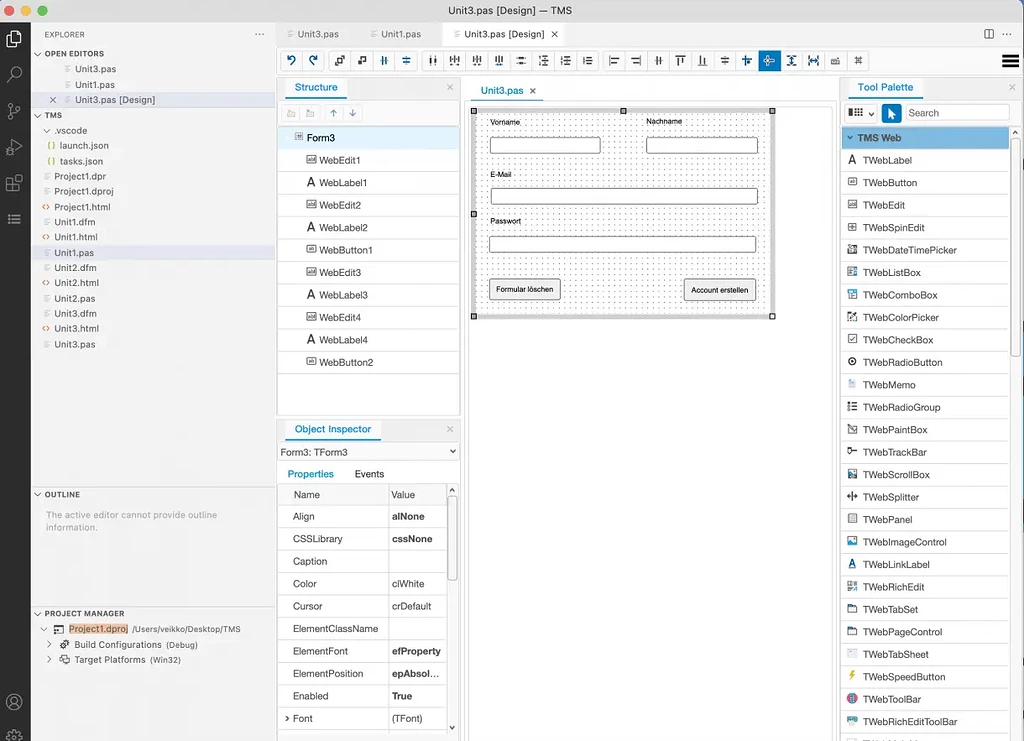The width and height of the screenshot is (1024, 741).
Task: Click the grid icon at toolbar's right end
Action: point(858,61)
